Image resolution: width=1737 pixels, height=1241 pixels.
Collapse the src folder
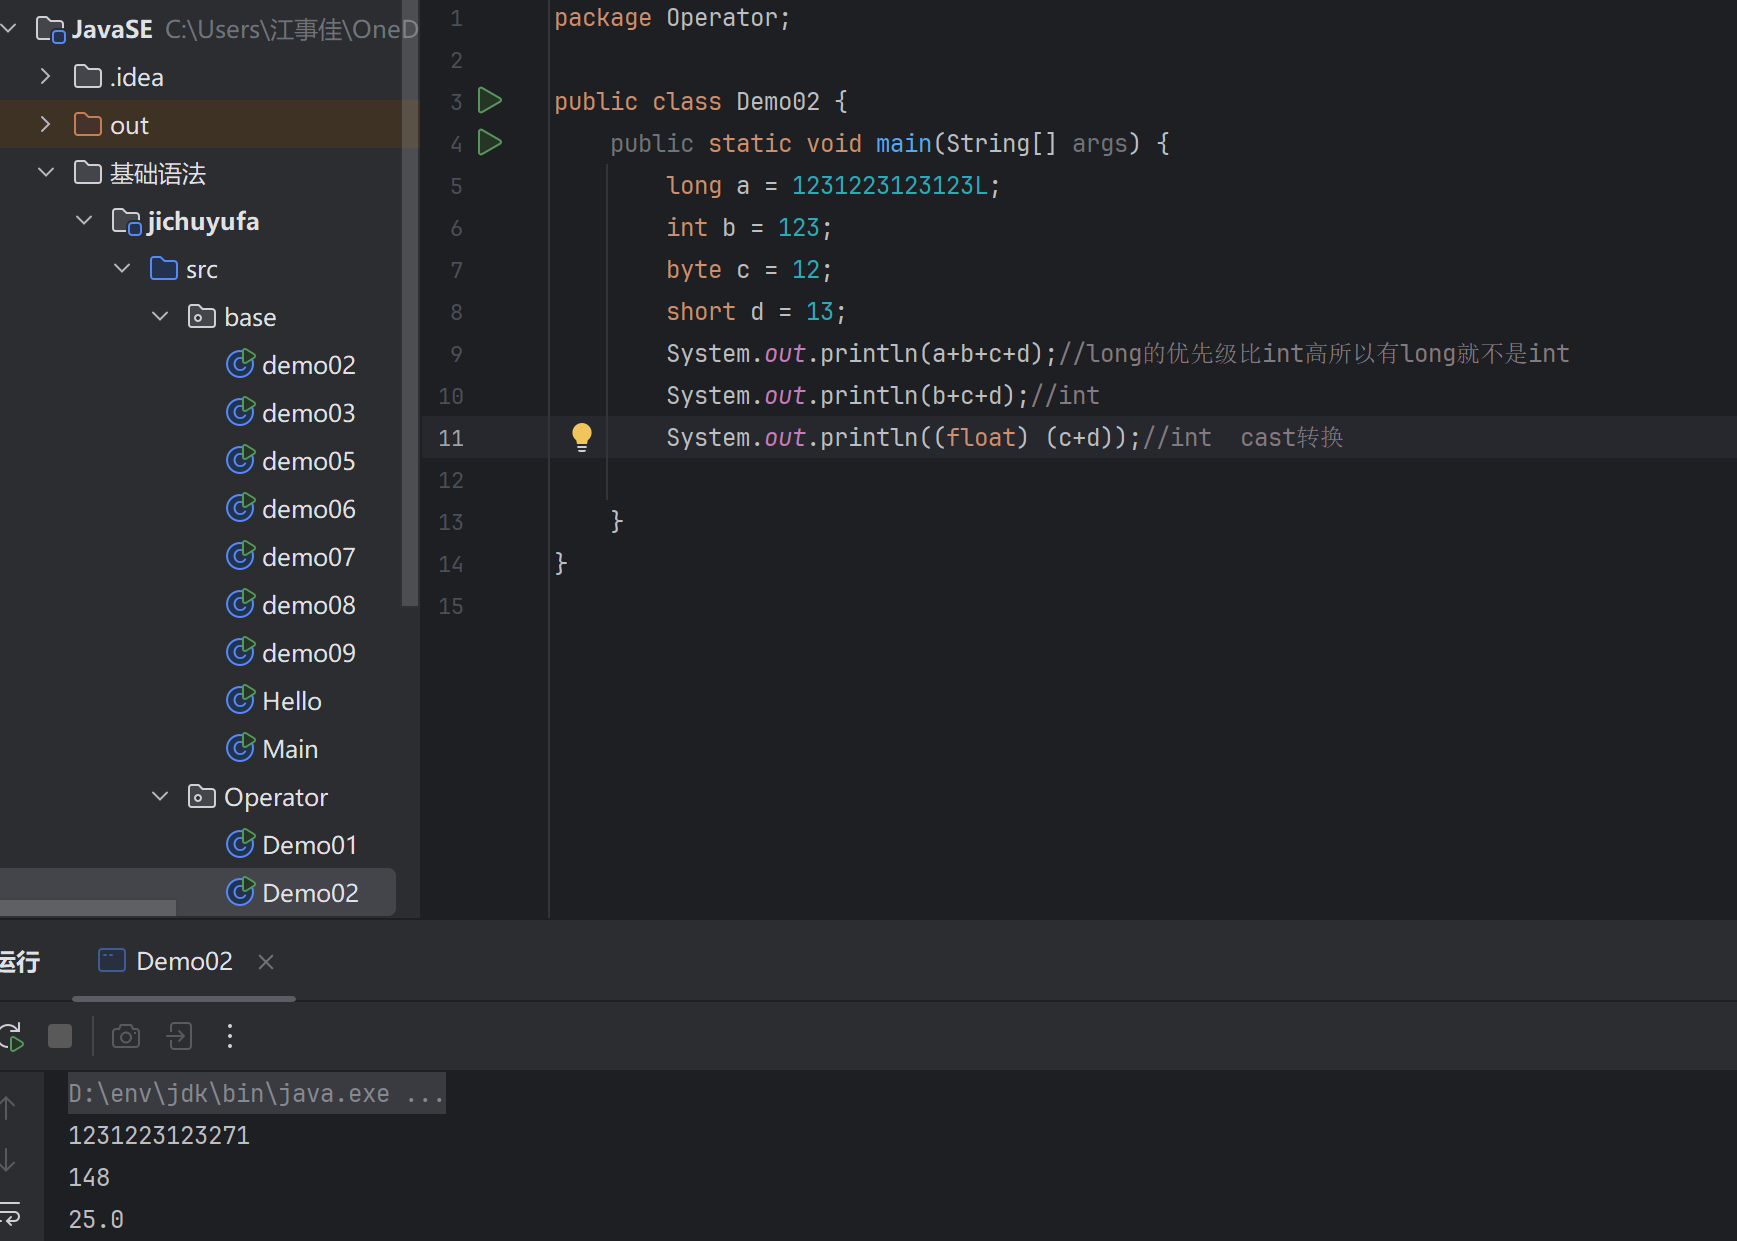tap(122, 269)
